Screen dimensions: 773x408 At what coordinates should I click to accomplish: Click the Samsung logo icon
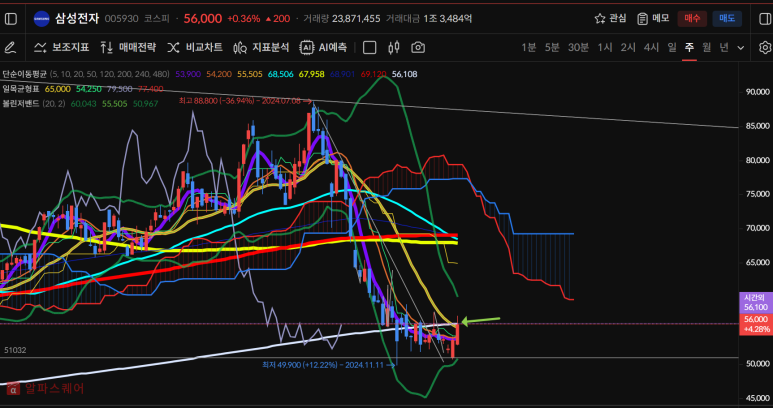coord(41,19)
